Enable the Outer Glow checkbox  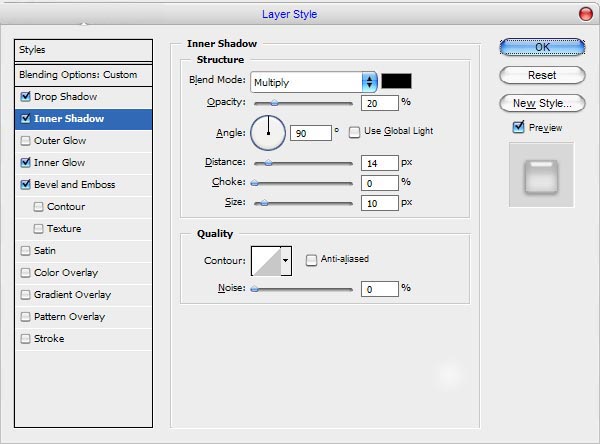(x=25, y=141)
